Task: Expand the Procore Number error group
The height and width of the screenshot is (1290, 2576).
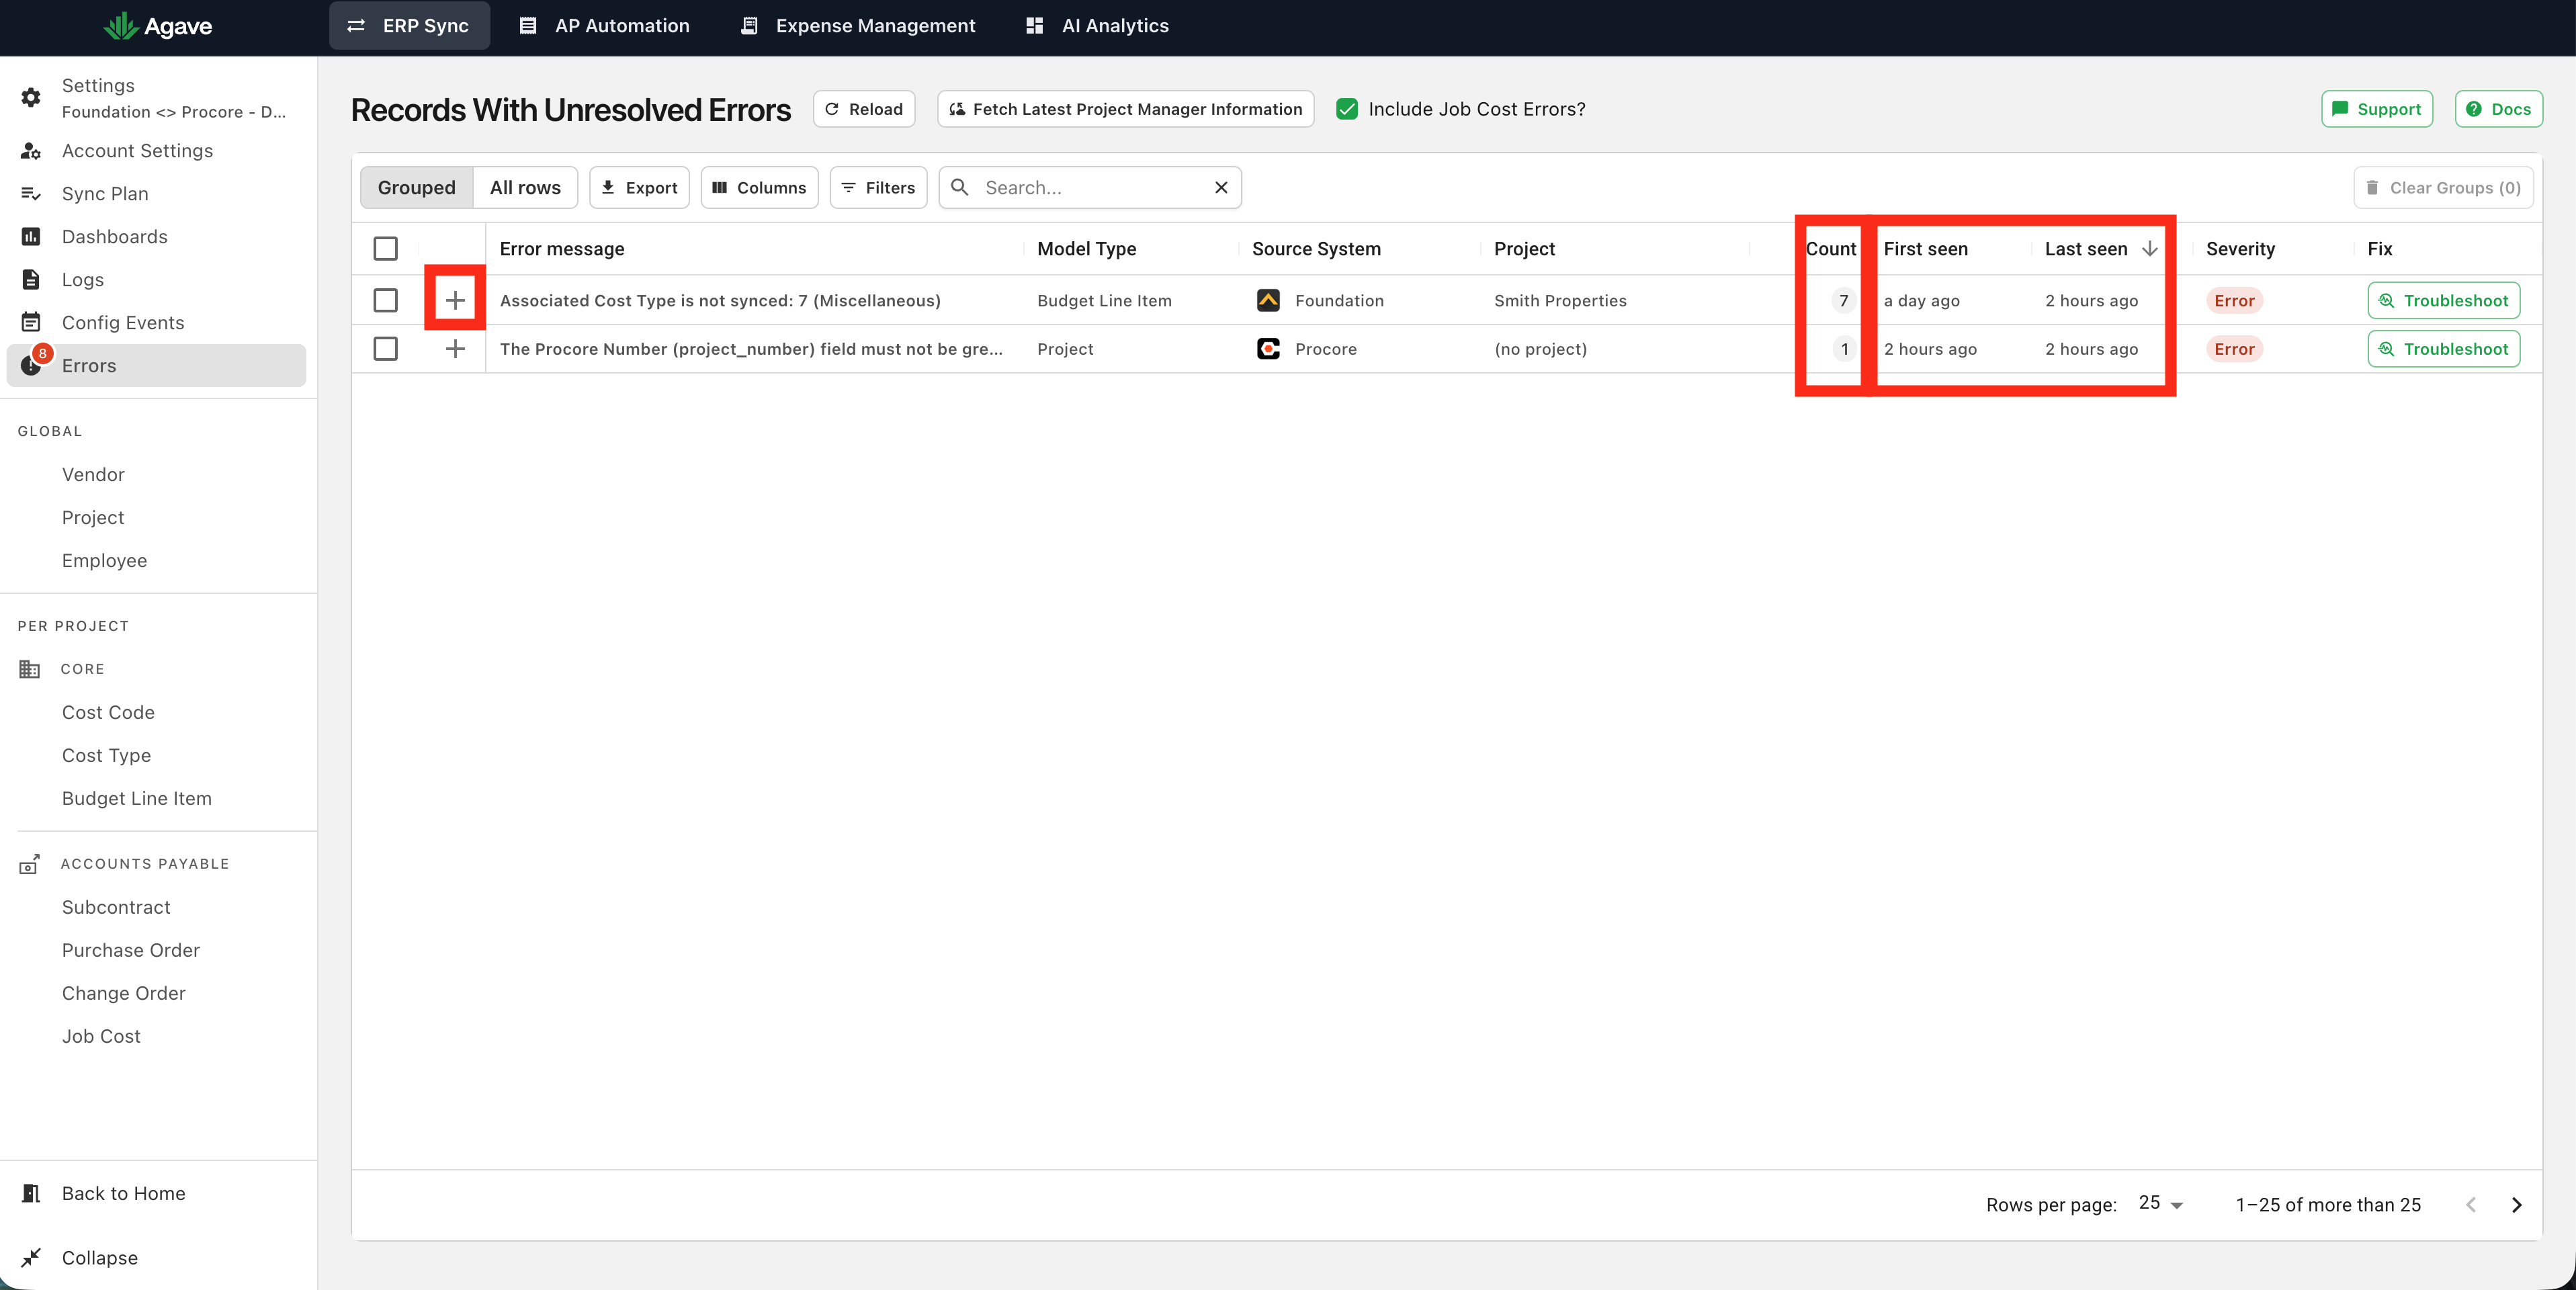Action: (455, 349)
